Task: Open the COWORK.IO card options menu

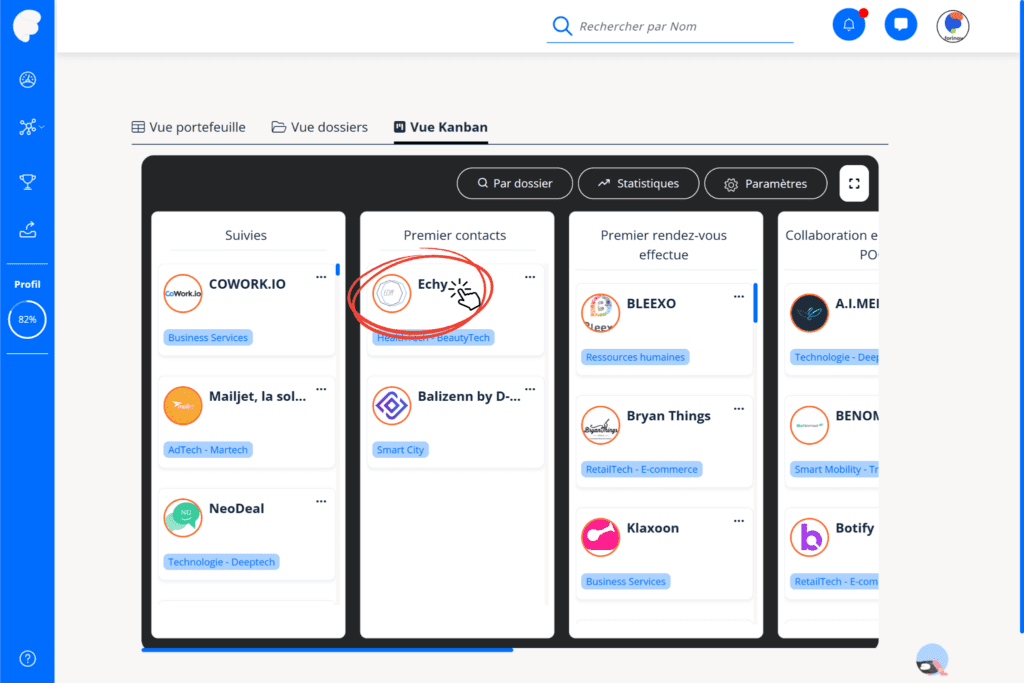Action: point(321,277)
